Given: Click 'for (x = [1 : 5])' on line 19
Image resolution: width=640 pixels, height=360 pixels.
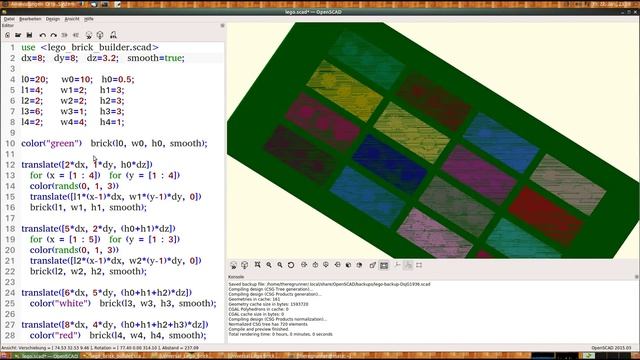Looking at the screenshot, I should coord(65,239).
